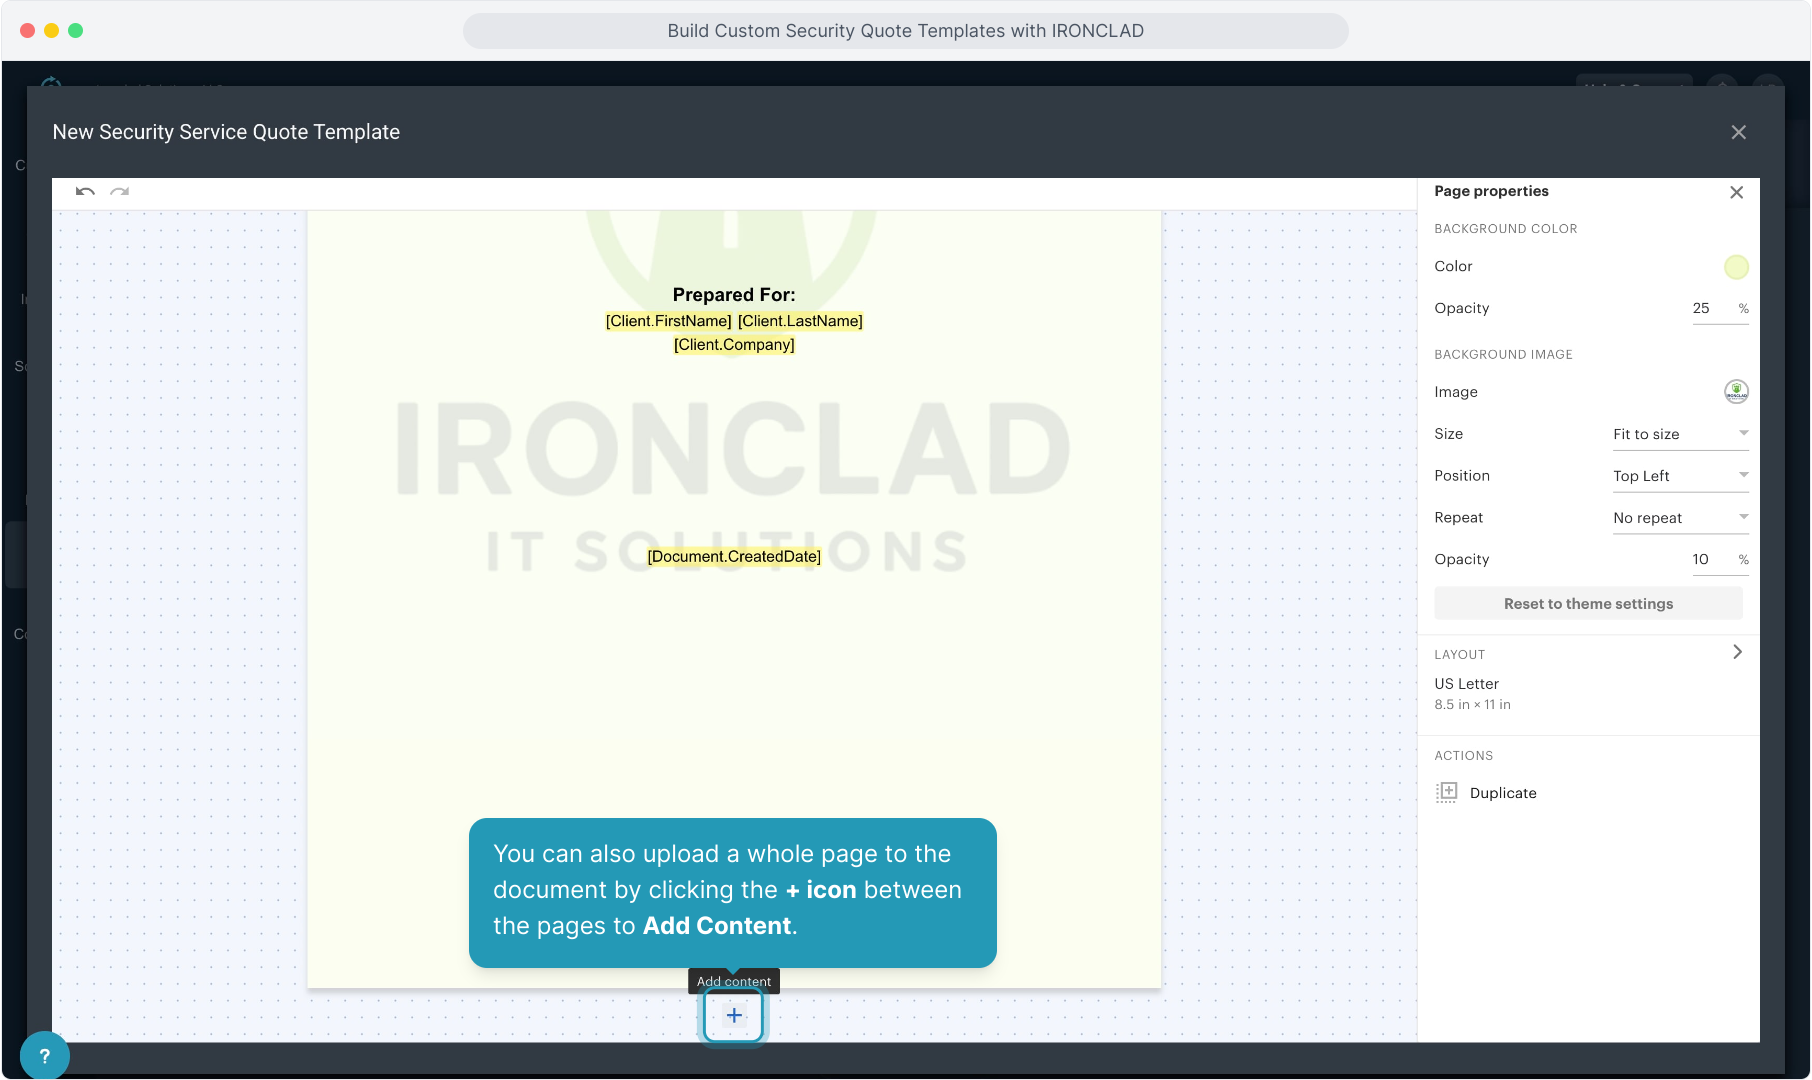Edit the background image opacity field

coord(1710,559)
